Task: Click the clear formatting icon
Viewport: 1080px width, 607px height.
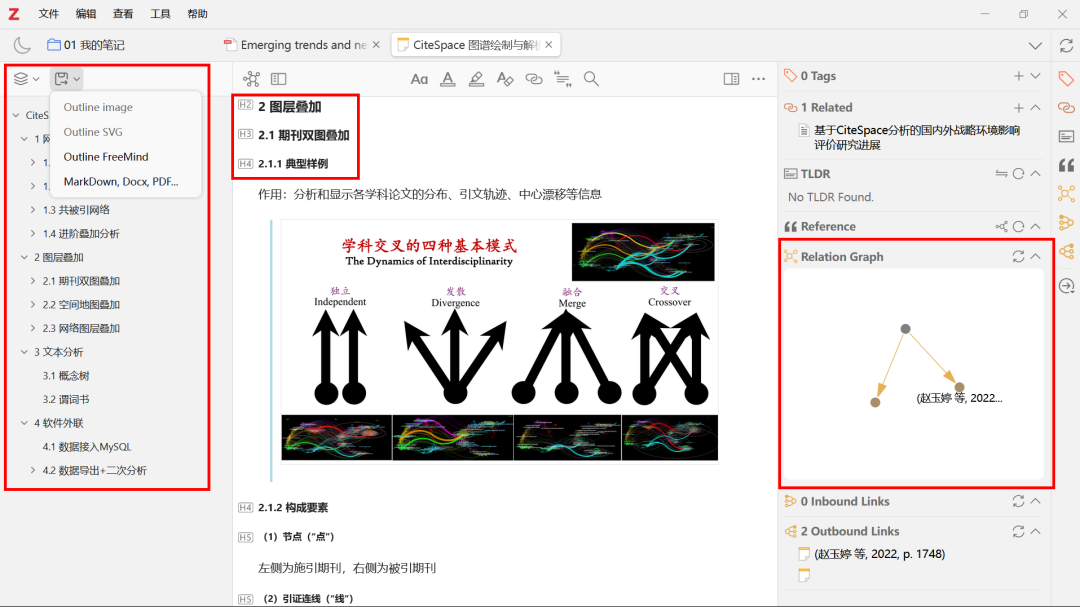Action: tap(505, 79)
